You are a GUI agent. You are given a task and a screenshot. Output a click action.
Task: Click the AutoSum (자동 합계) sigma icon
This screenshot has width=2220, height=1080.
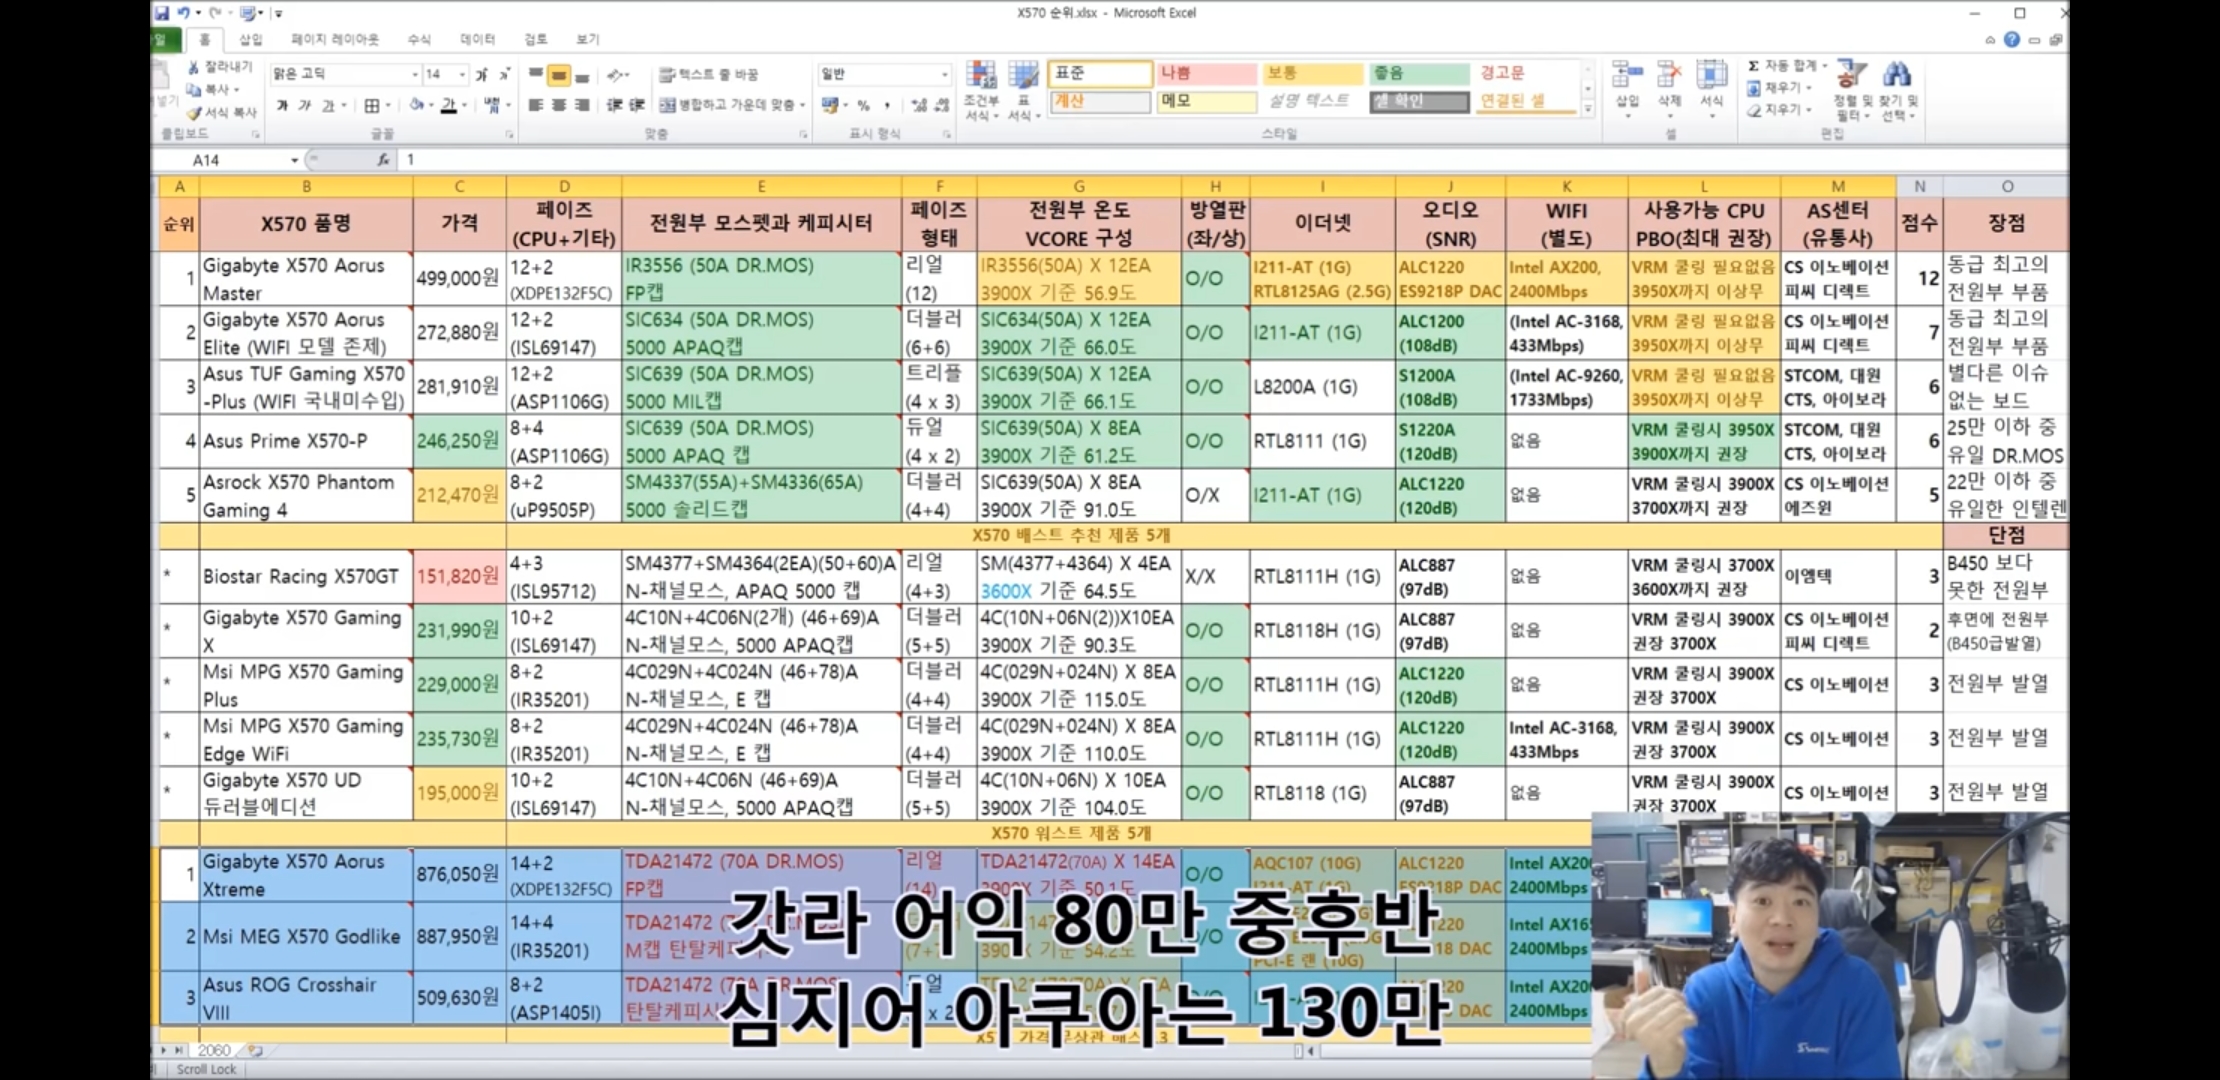tap(1753, 66)
